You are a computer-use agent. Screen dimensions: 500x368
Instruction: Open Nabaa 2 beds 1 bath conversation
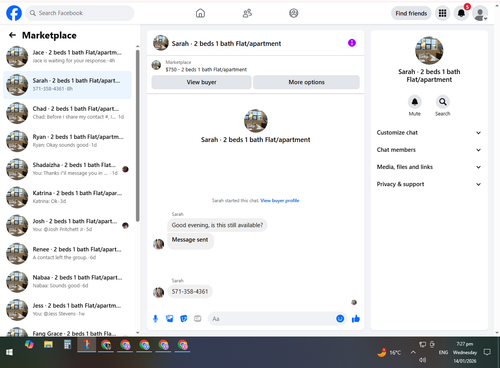tap(67, 281)
